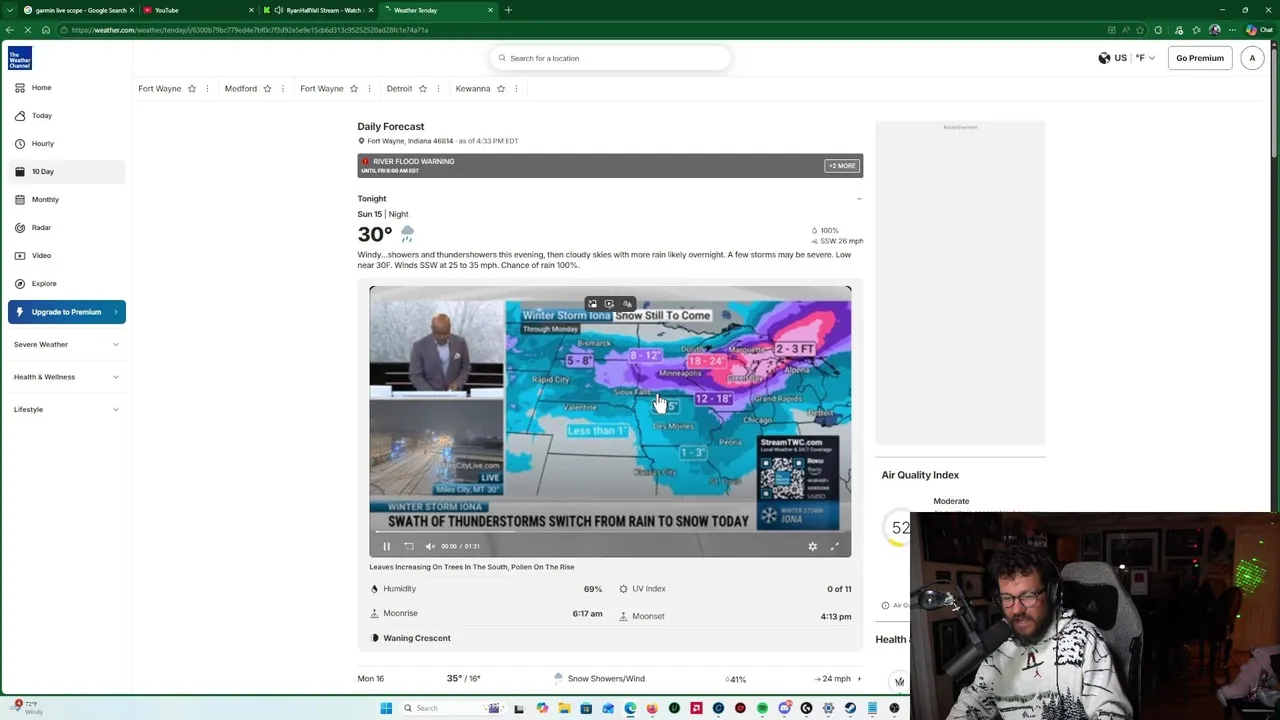Open Monthly forecast in the sidebar
The image size is (1280, 720).
[x=67, y=199]
